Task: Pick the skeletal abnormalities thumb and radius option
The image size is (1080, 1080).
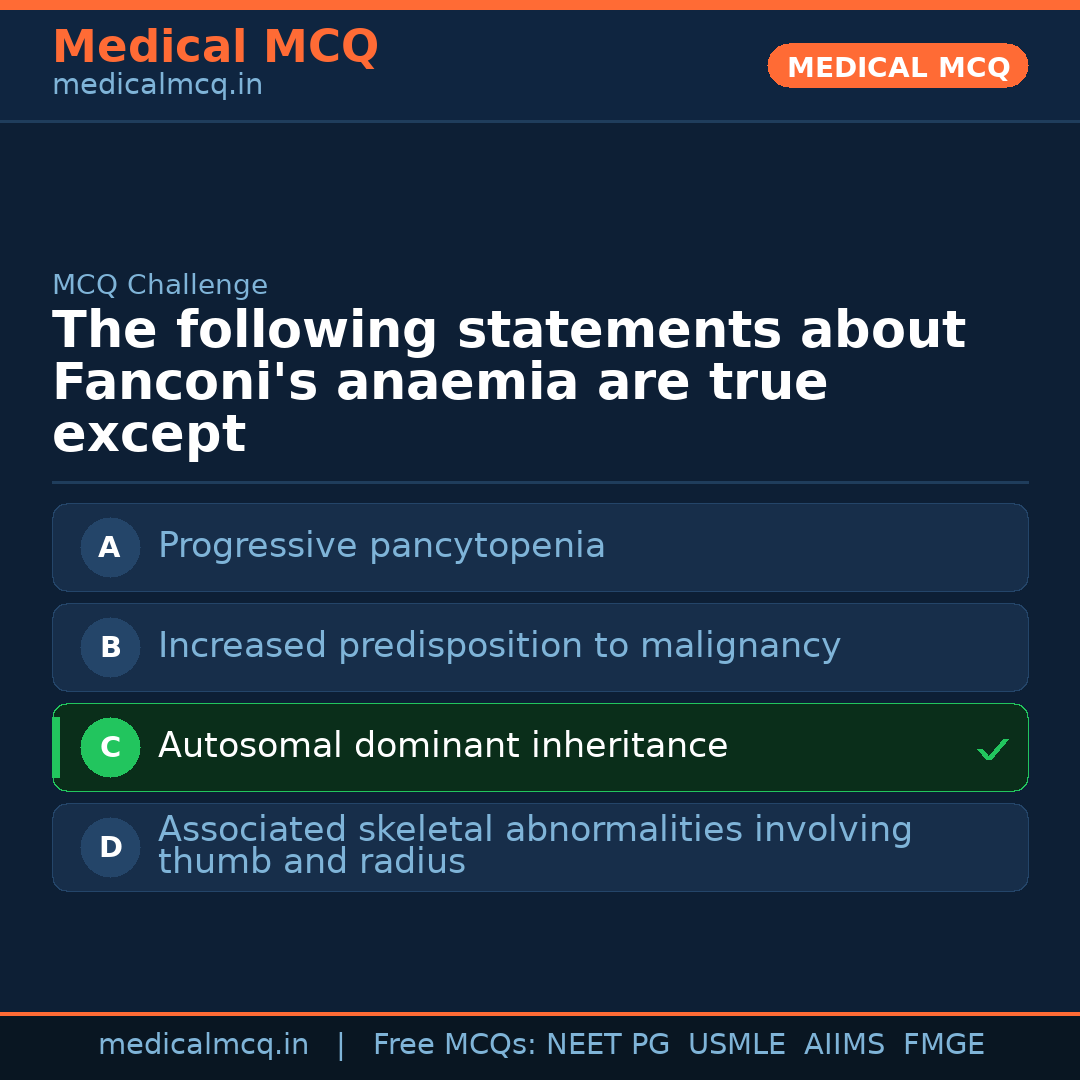Action: click(534, 846)
